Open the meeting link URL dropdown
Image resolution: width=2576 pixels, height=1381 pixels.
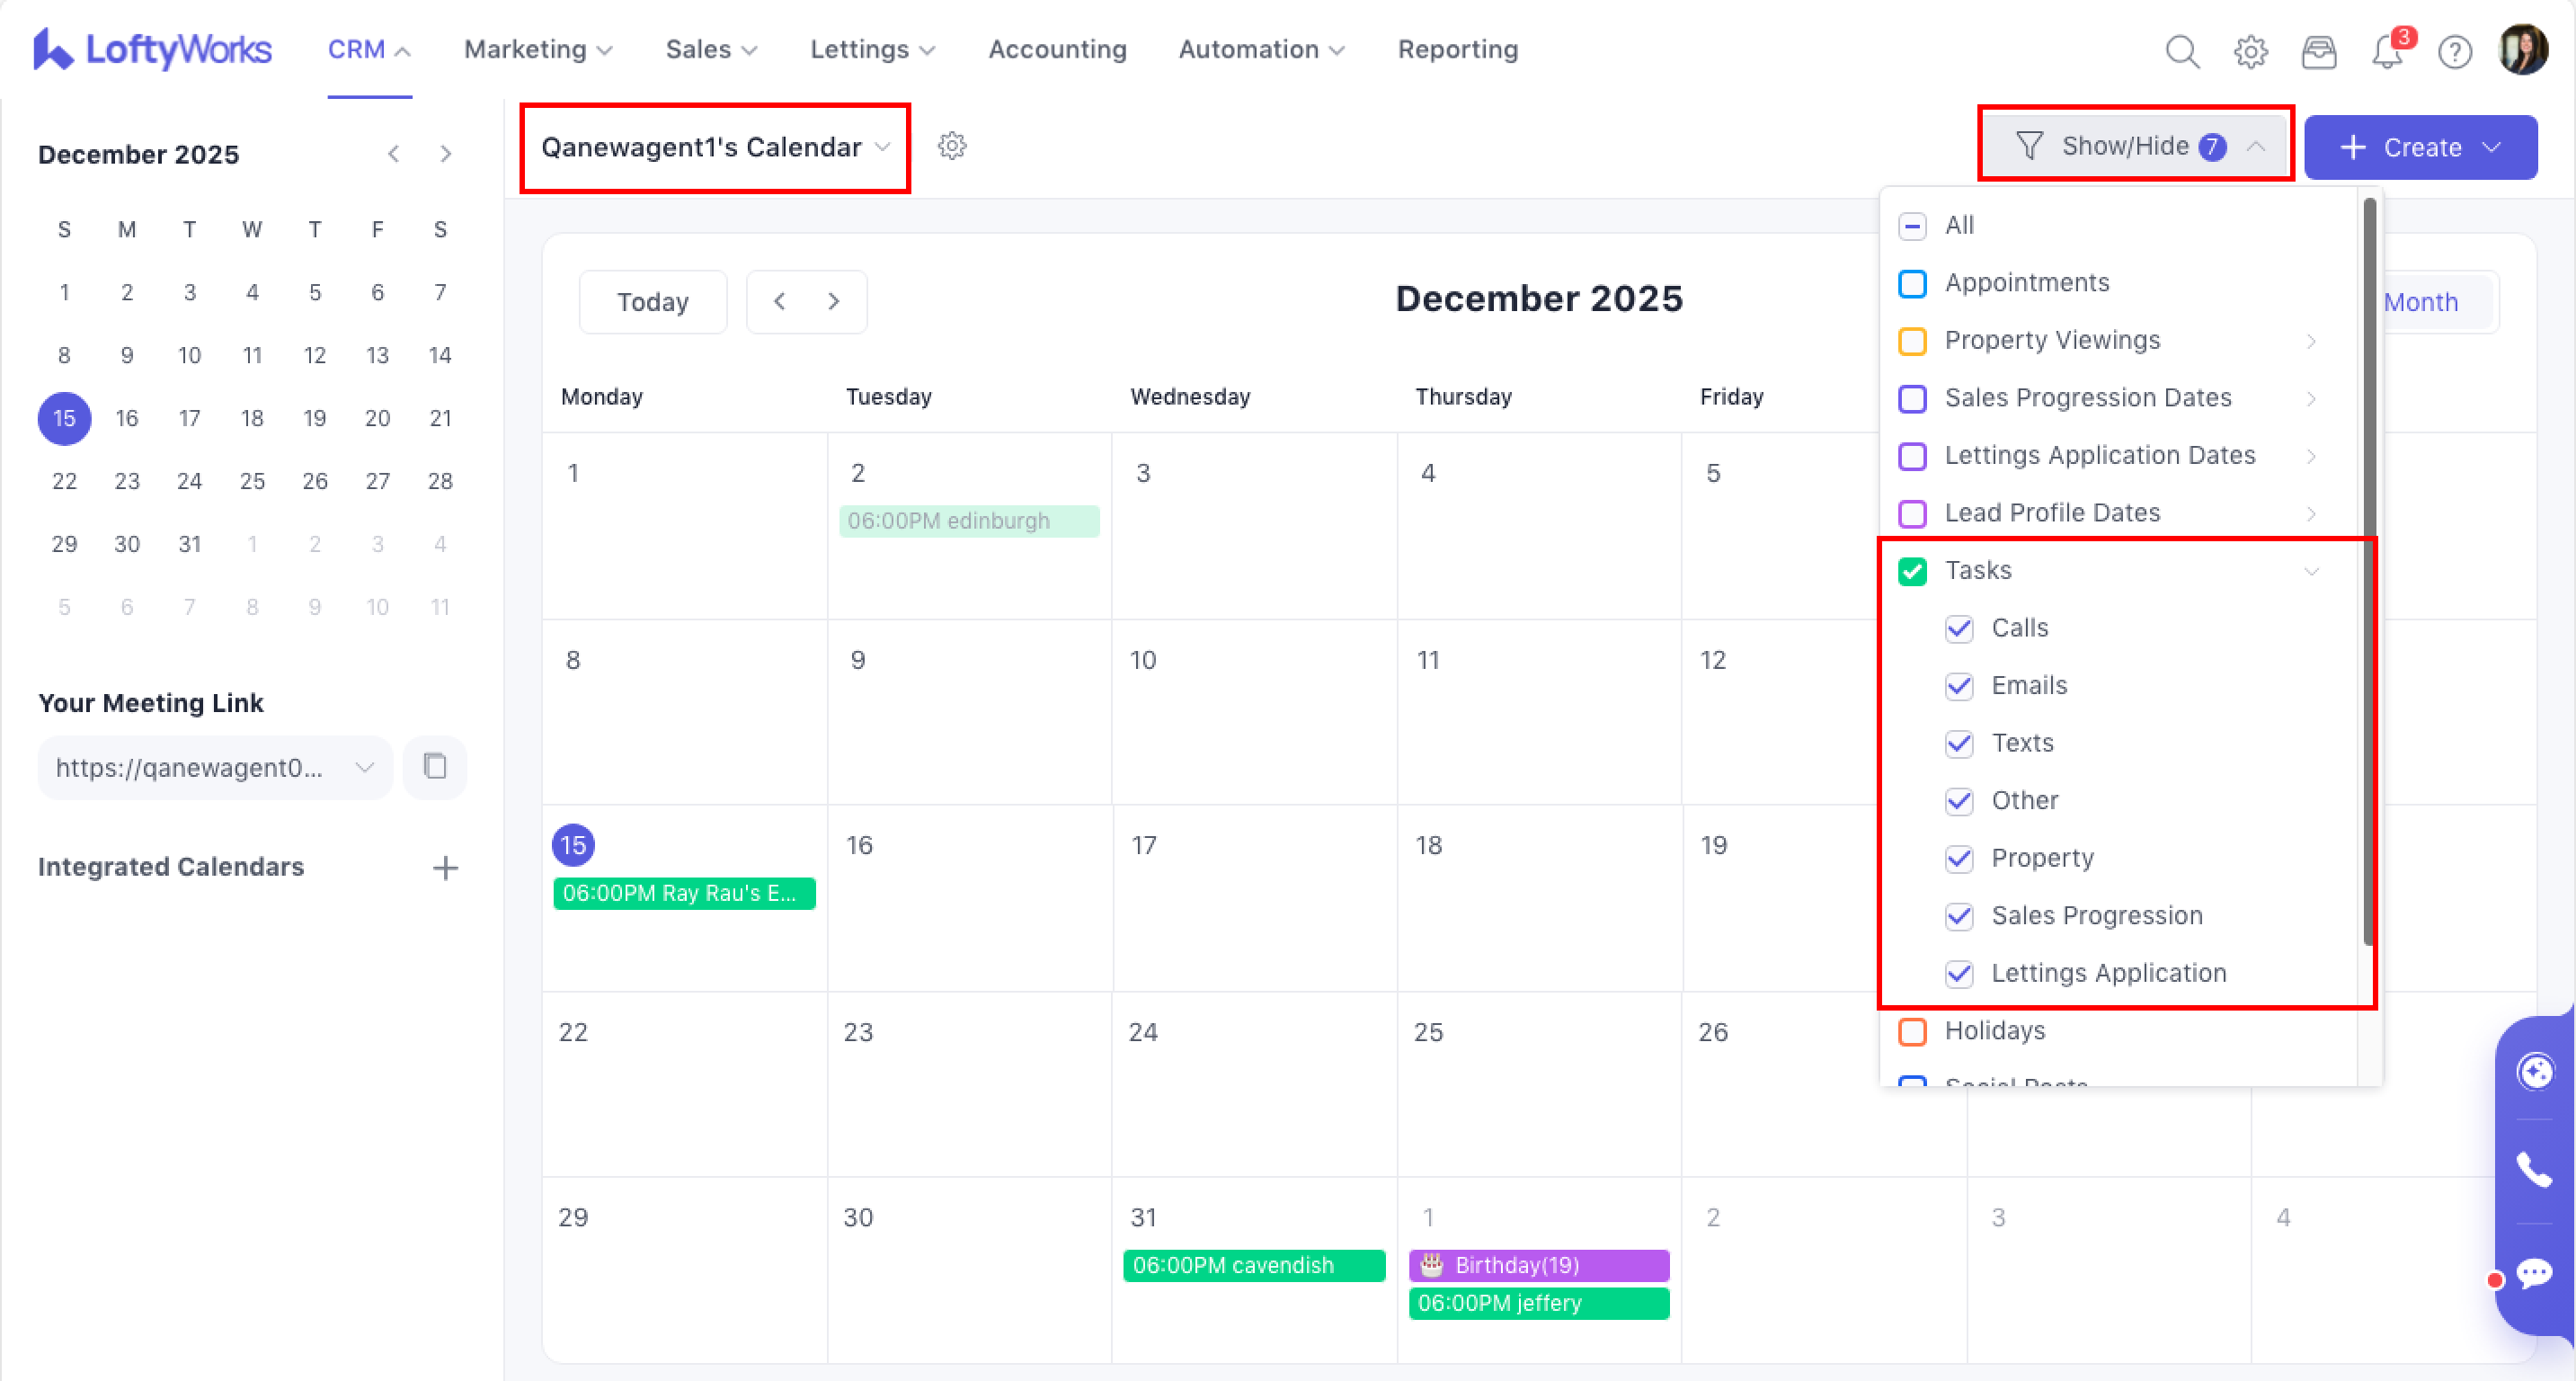click(364, 767)
